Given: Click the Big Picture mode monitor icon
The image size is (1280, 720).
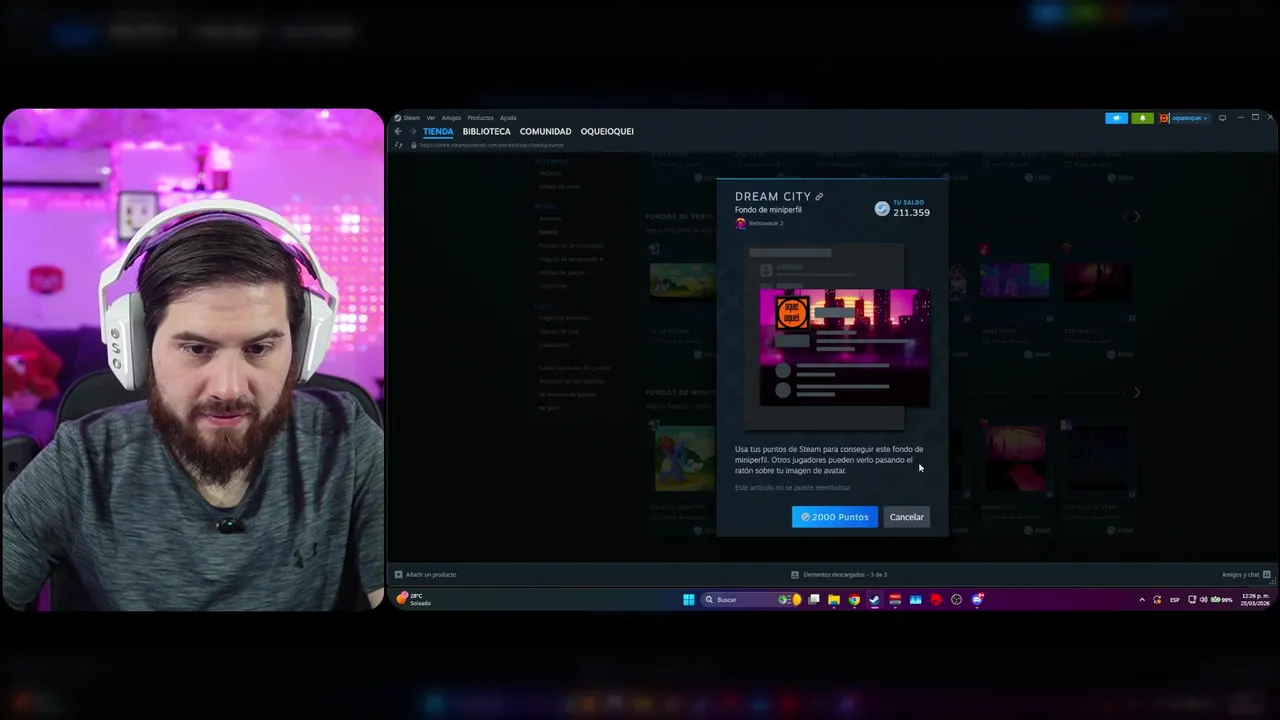Looking at the screenshot, I should coord(1222,118).
